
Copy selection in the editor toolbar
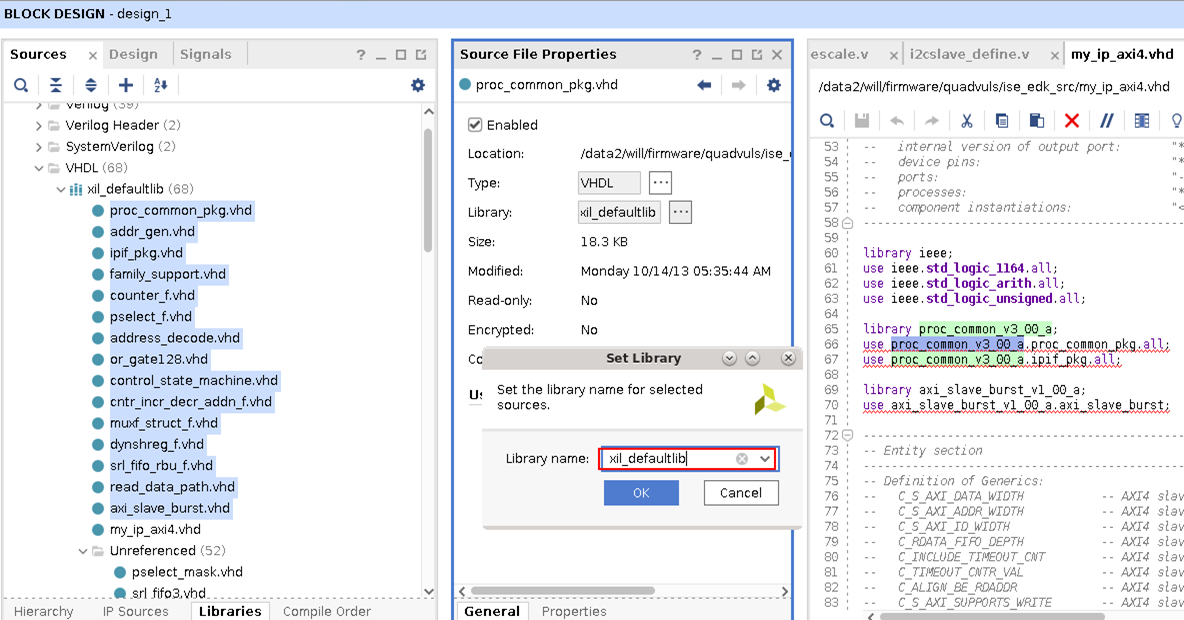pos(1002,121)
